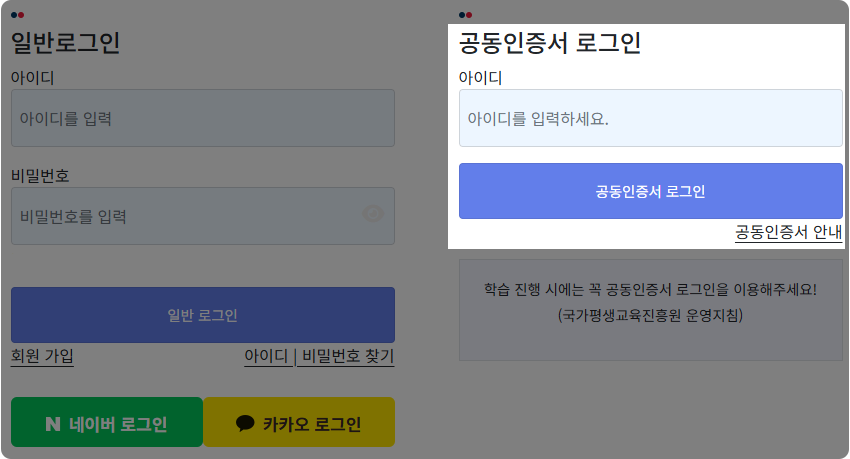Image resolution: width=850 pixels, height=459 pixels.
Task: Focus the 아이디를 입력 field under 일반로그인
Action: [x=203, y=118]
